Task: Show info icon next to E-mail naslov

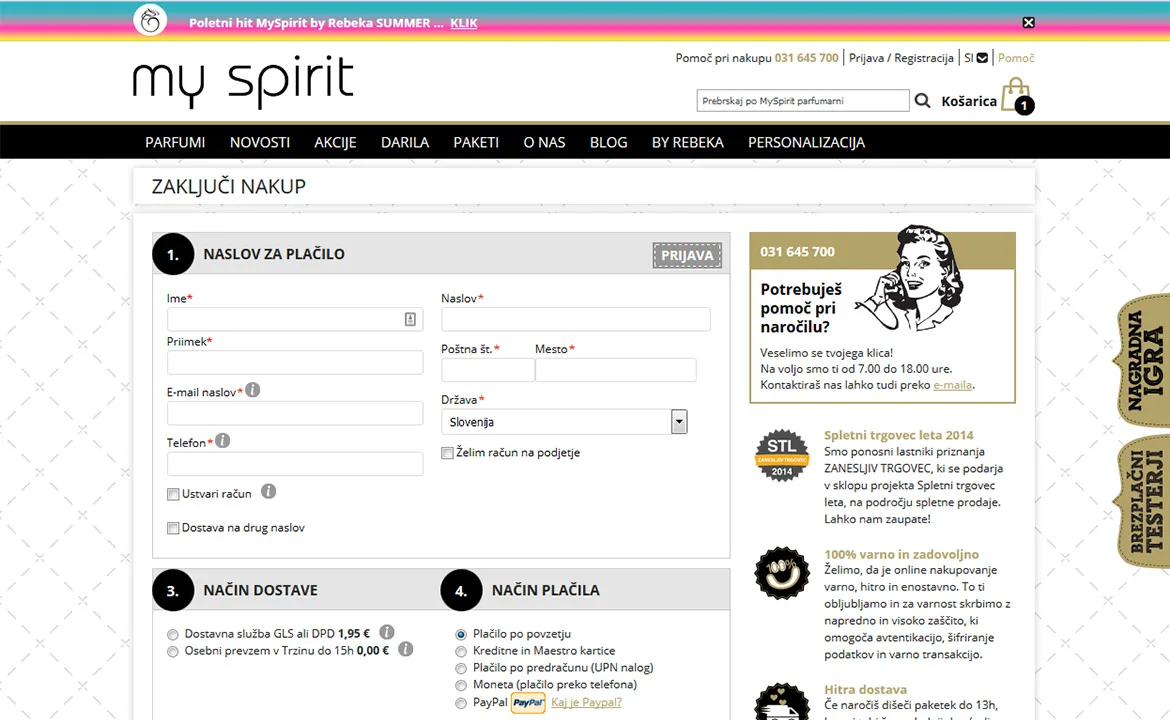Action: pos(253,389)
